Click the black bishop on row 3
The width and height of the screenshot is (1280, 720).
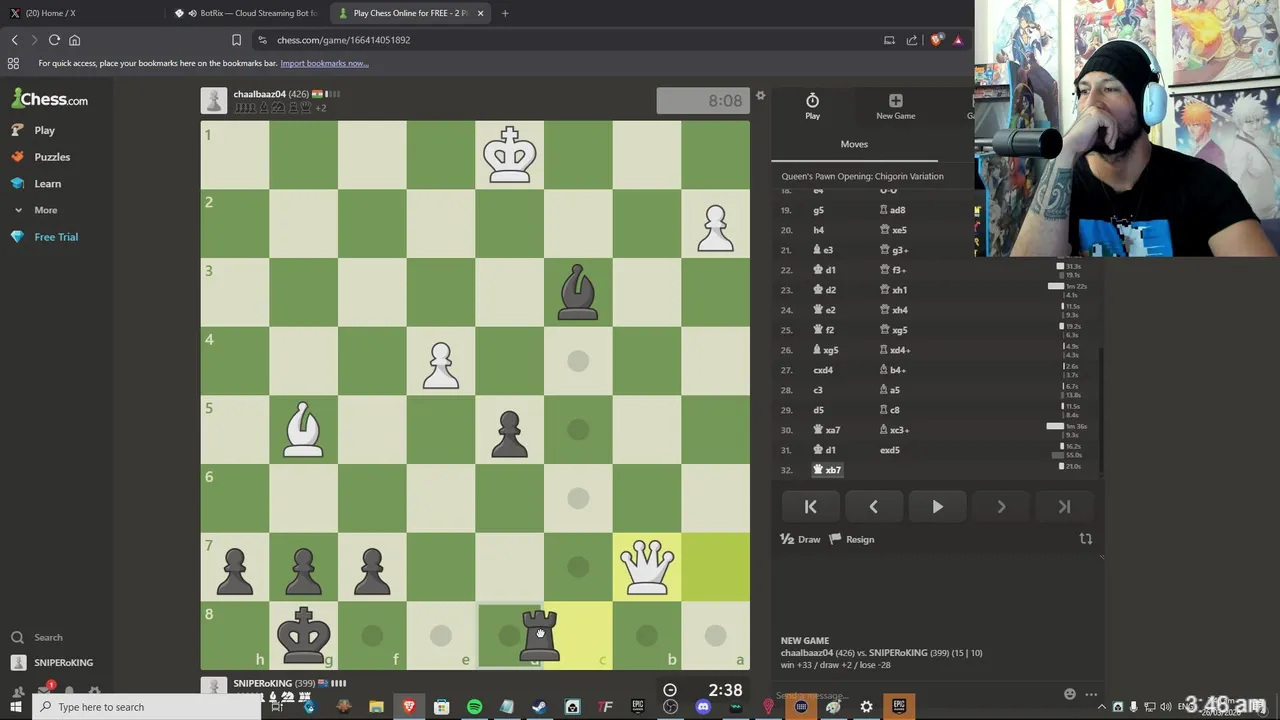point(578,292)
